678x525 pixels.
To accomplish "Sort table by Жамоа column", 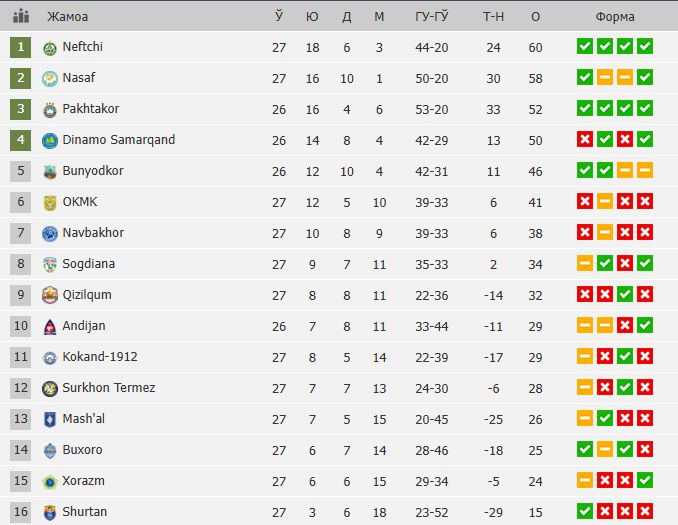I will coord(67,17).
